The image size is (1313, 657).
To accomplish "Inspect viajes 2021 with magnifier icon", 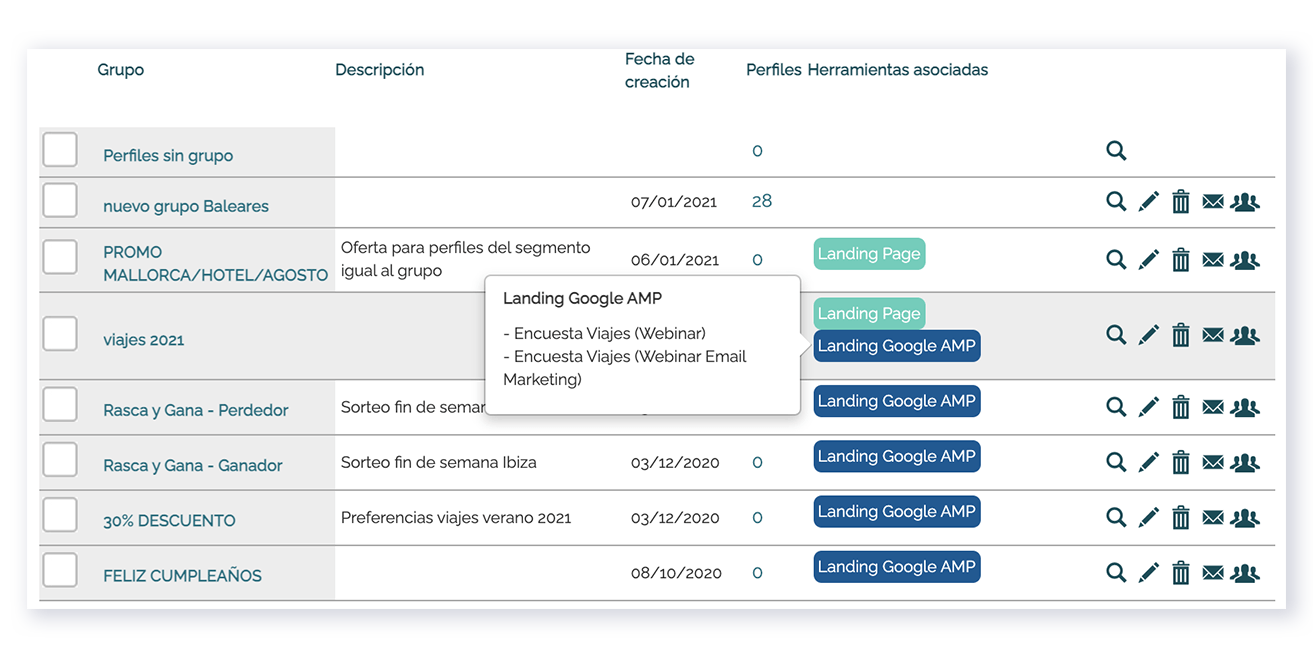I will pyautogui.click(x=1116, y=335).
